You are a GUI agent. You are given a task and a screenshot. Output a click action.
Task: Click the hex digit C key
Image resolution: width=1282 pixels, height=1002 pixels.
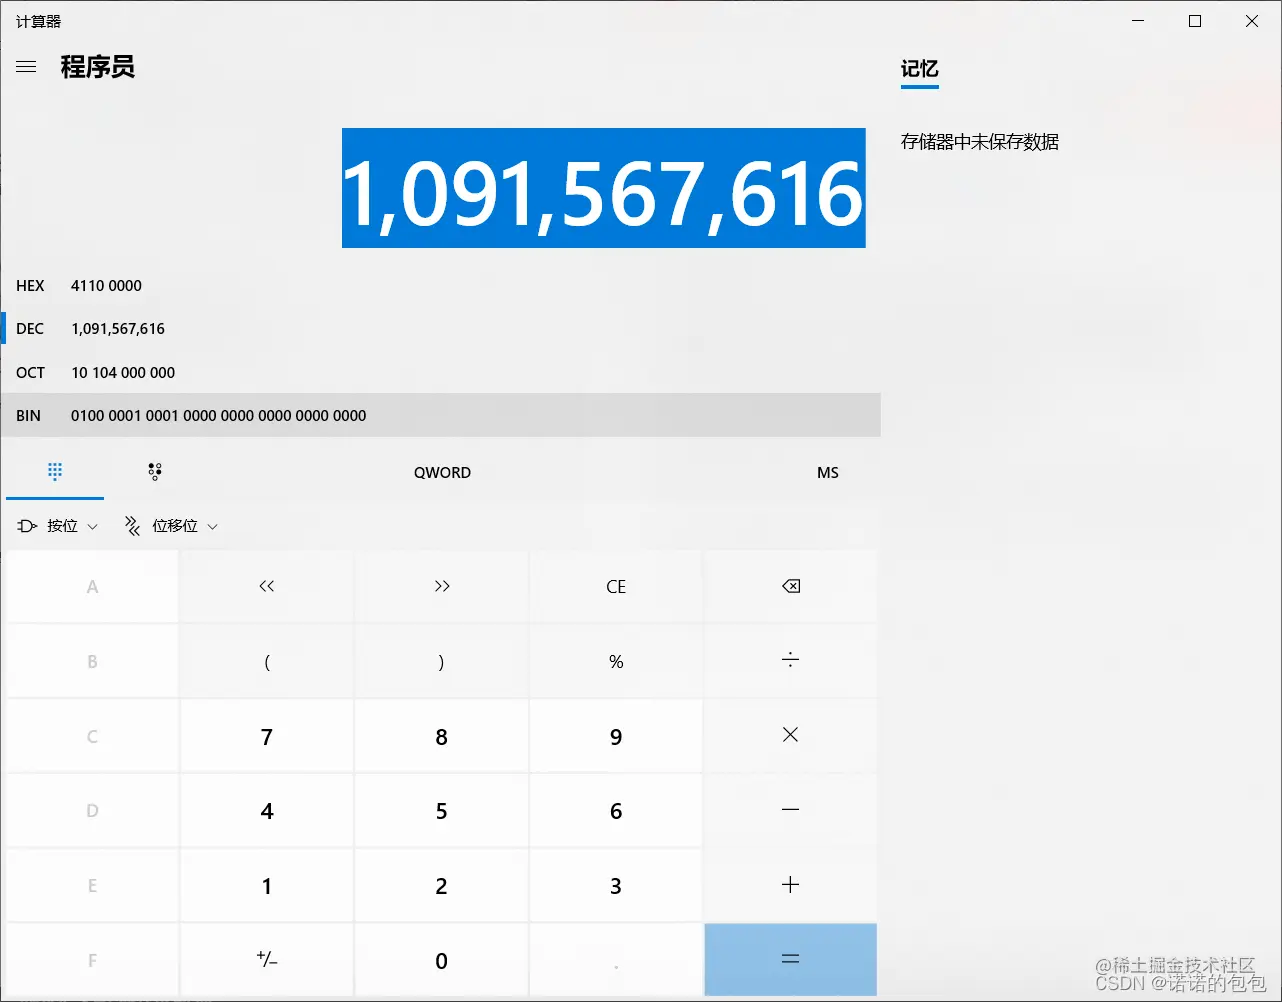pyautogui.click(x=92, y=736)
